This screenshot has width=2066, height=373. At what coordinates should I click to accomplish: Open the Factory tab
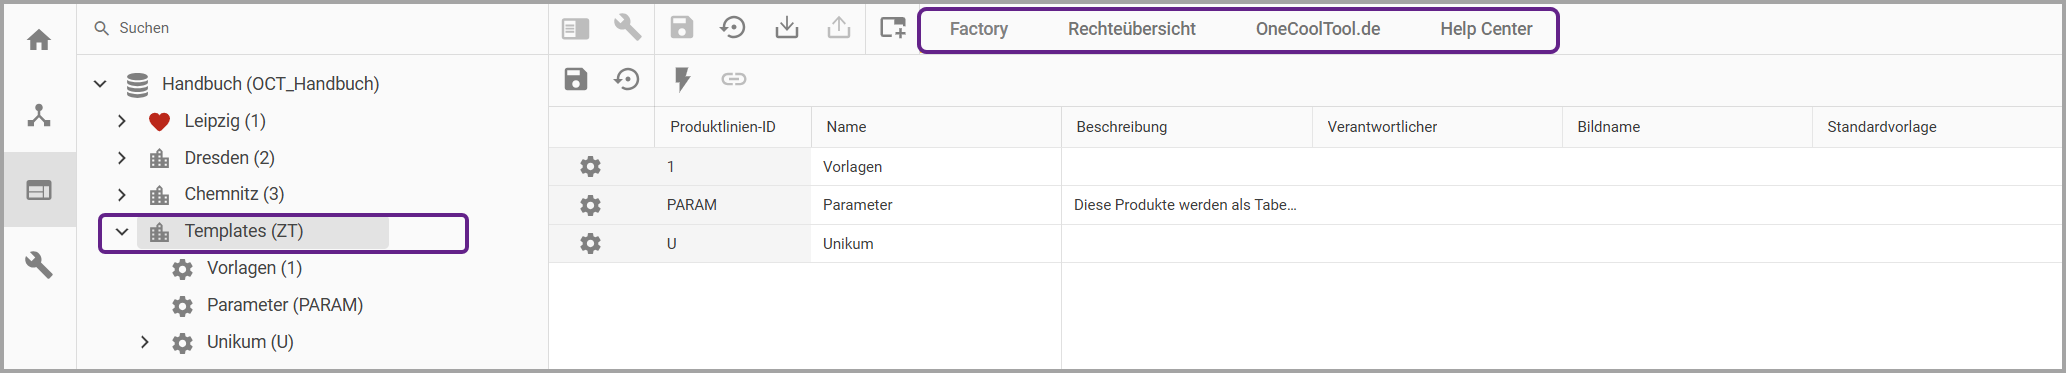pyautogui.click(x=979, y=29)
